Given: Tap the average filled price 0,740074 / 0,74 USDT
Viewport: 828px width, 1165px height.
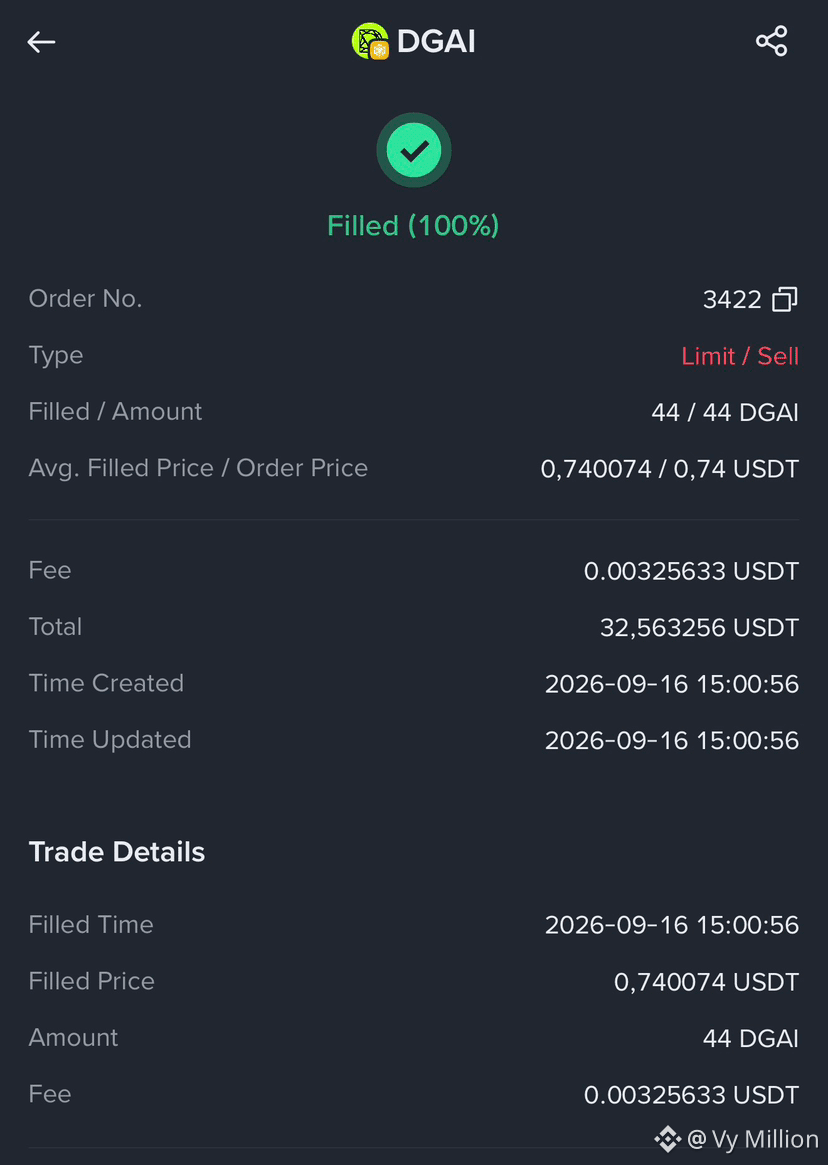Looking at the screenshot, I should [x=670, y=469].
